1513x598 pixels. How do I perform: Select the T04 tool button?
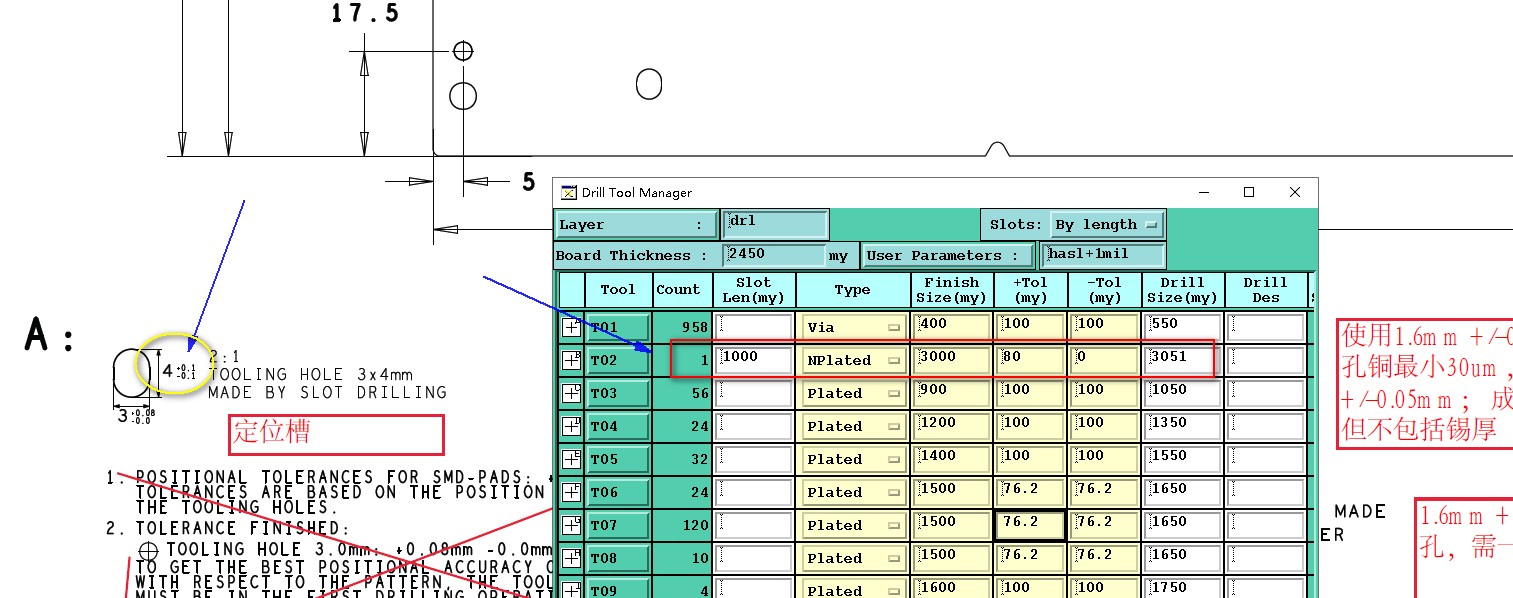click(618, 426)
